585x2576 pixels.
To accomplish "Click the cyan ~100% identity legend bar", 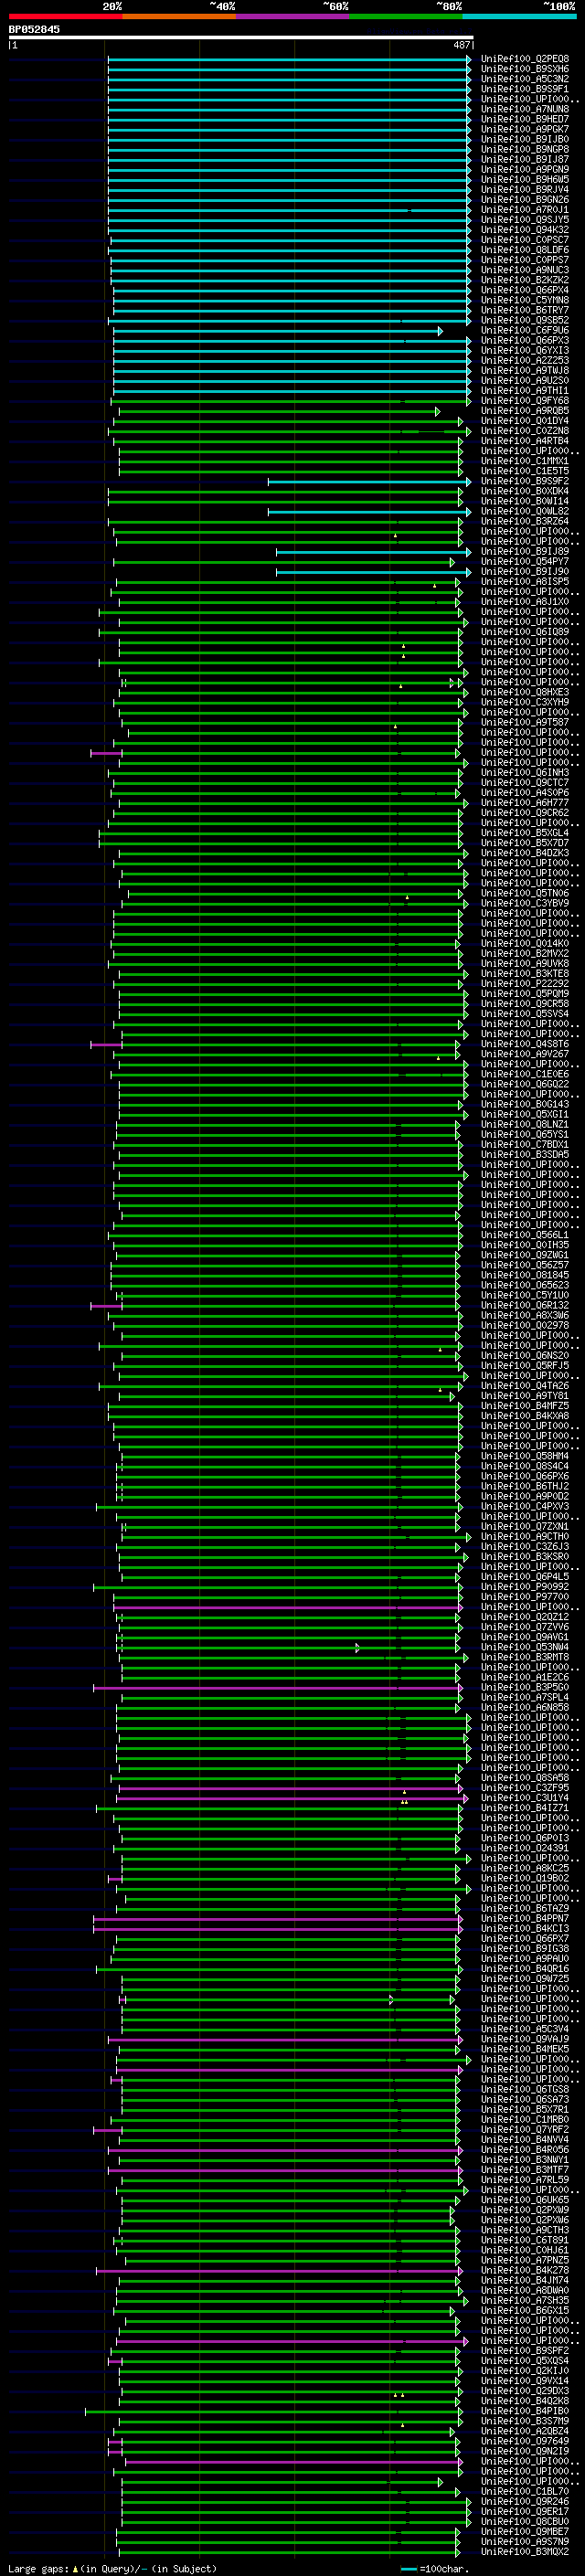I will point(519,17).
